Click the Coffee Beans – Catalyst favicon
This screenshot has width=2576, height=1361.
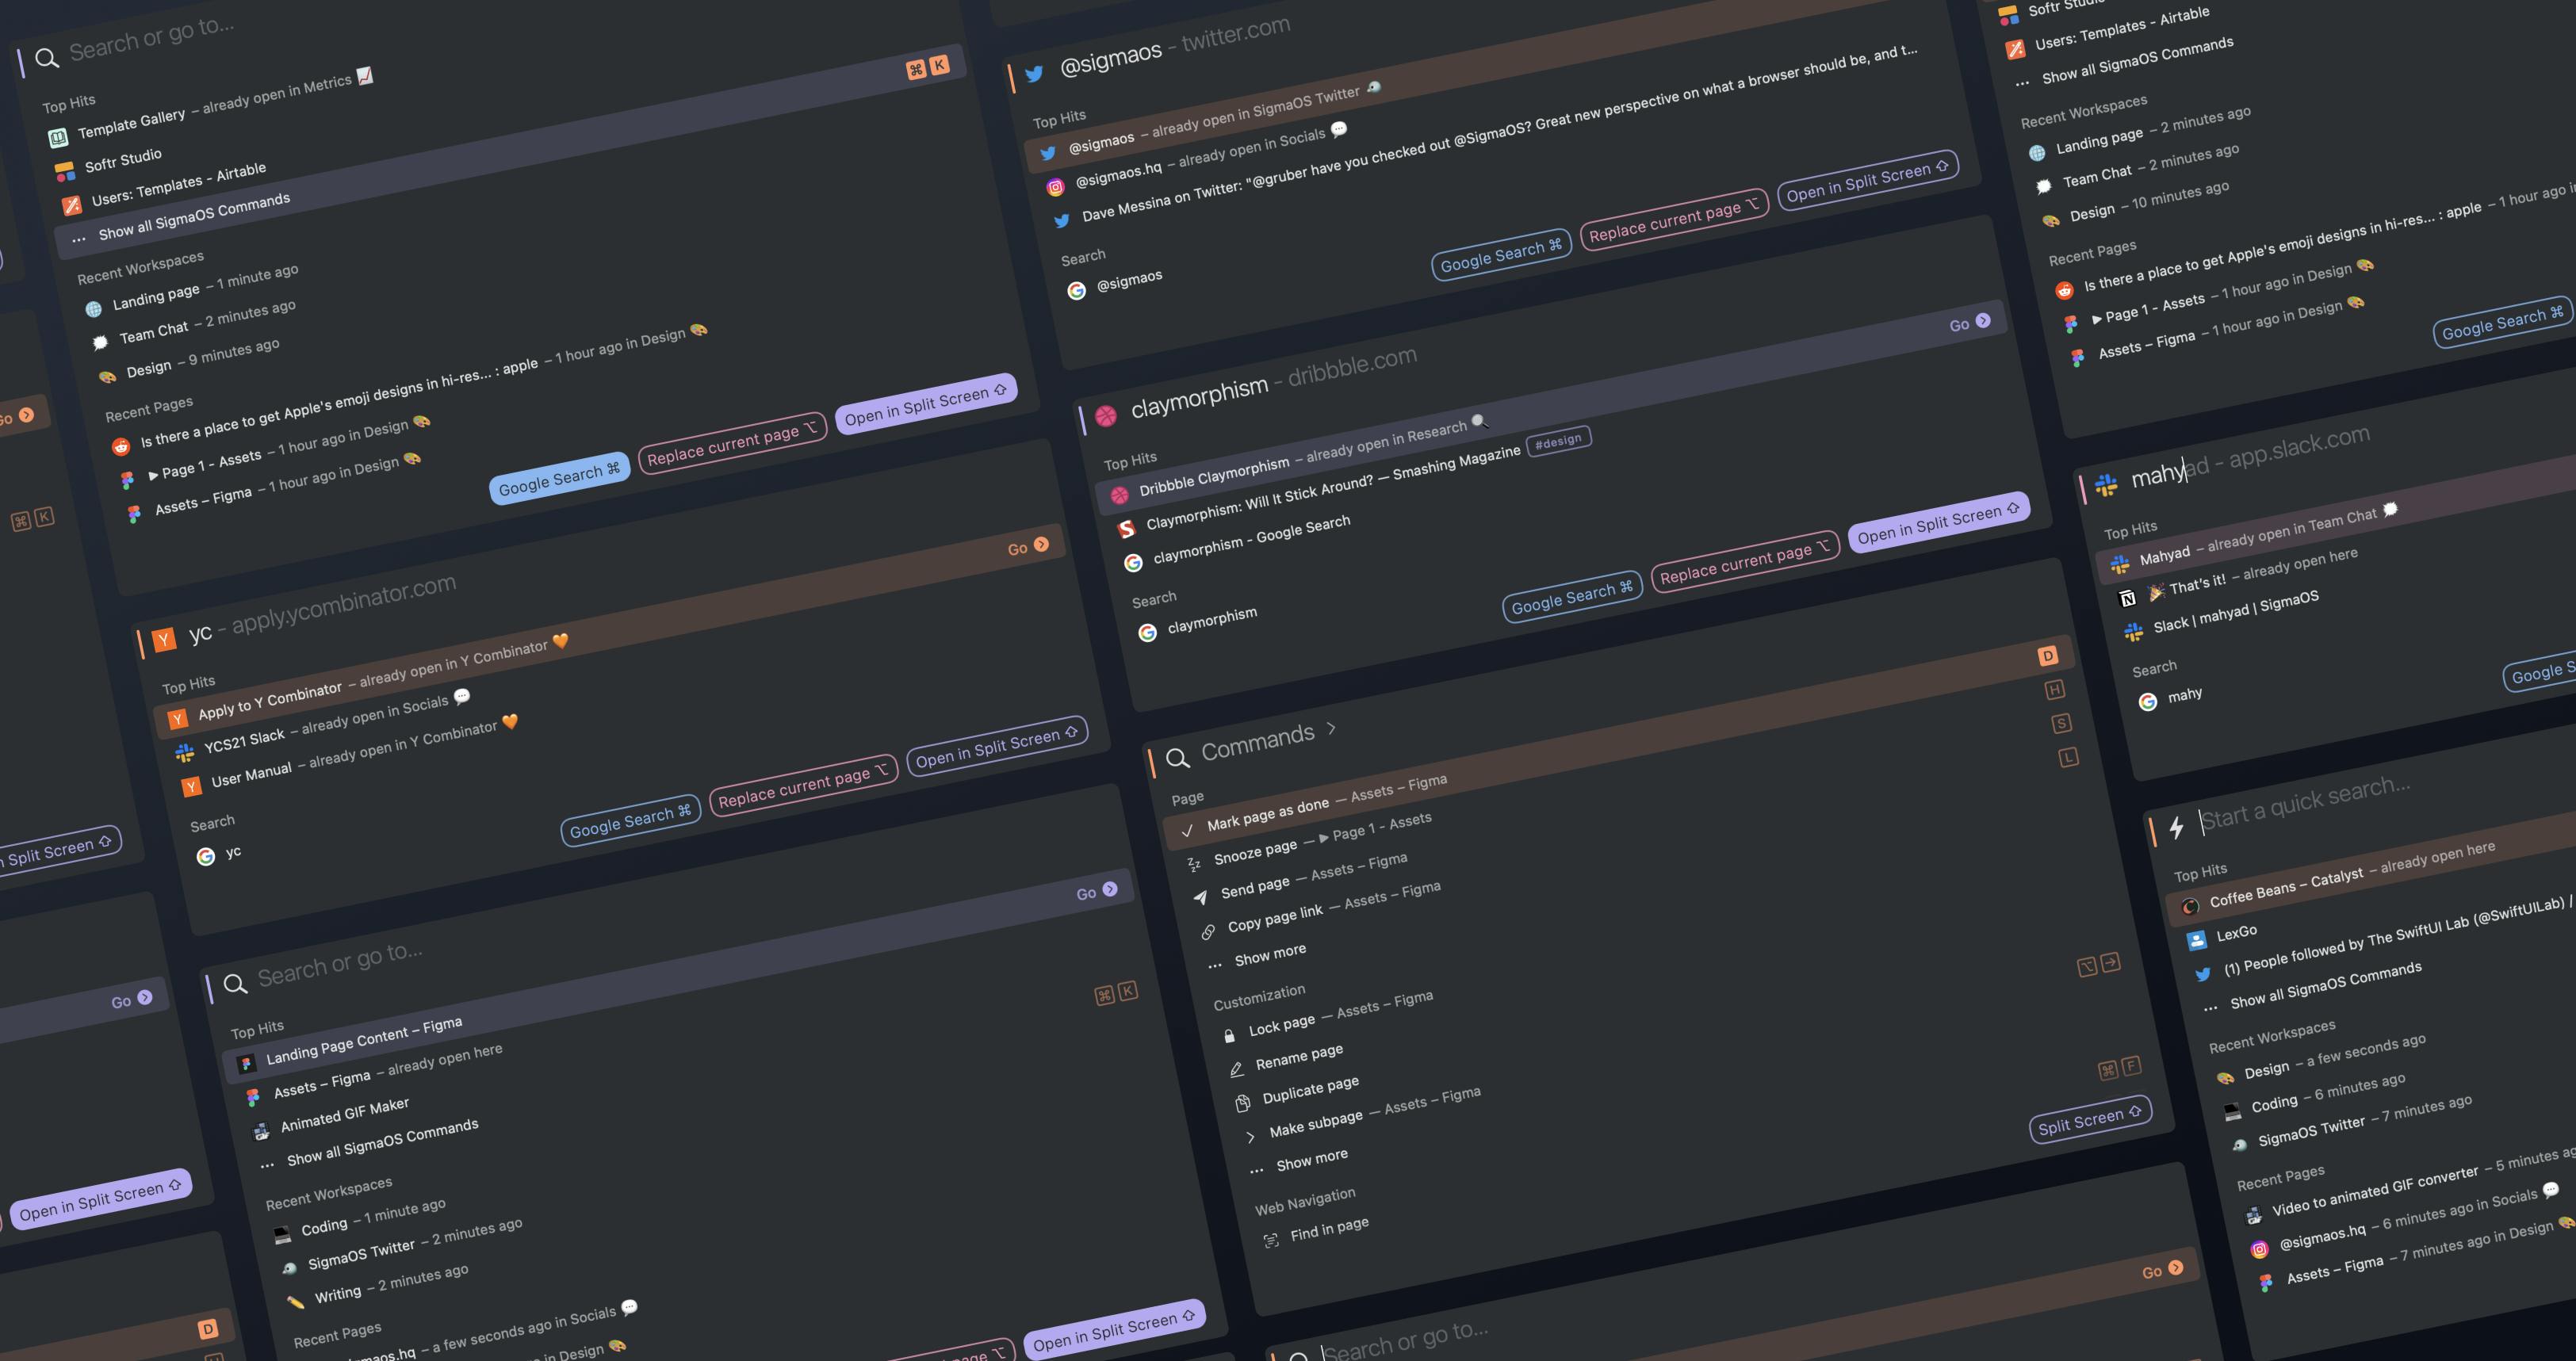point(2190,906)
